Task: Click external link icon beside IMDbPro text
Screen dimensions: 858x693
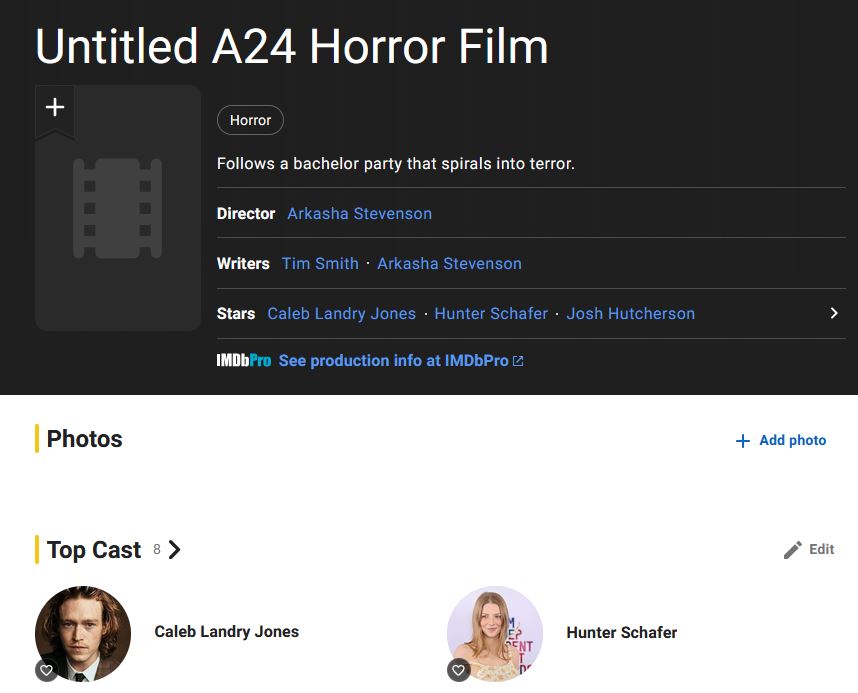Action: pos(518,361)
